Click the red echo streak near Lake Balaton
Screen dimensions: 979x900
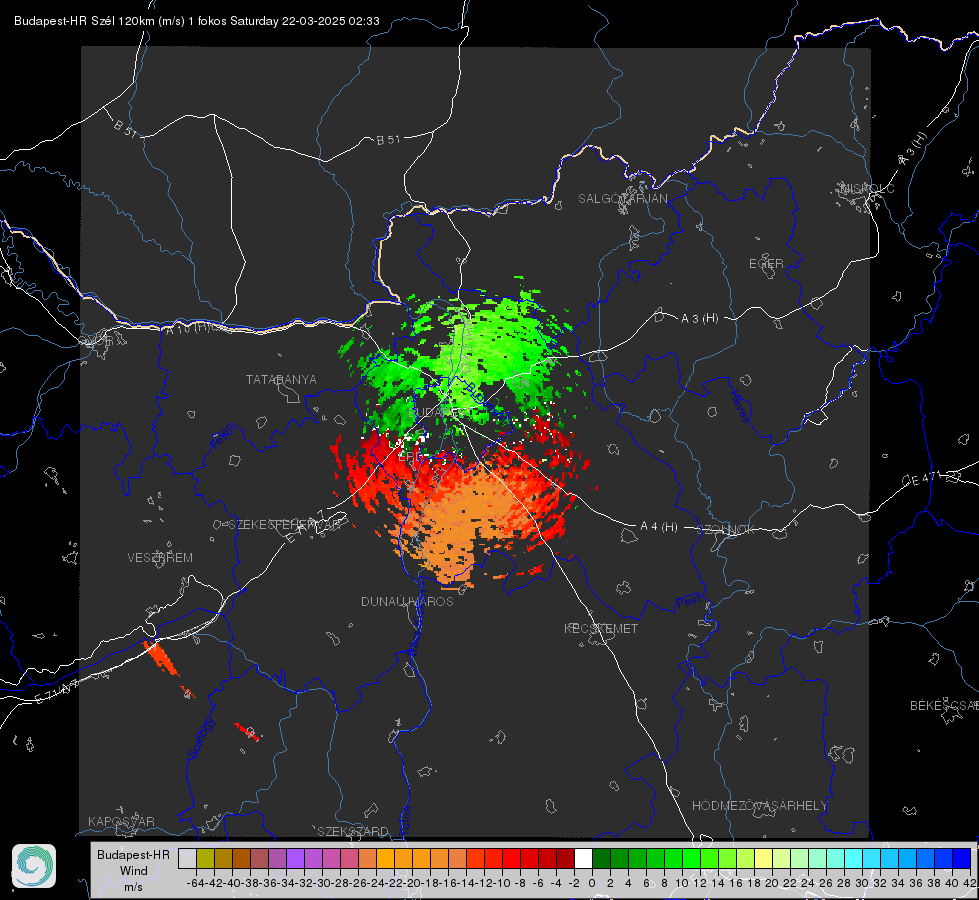[161, 658]
